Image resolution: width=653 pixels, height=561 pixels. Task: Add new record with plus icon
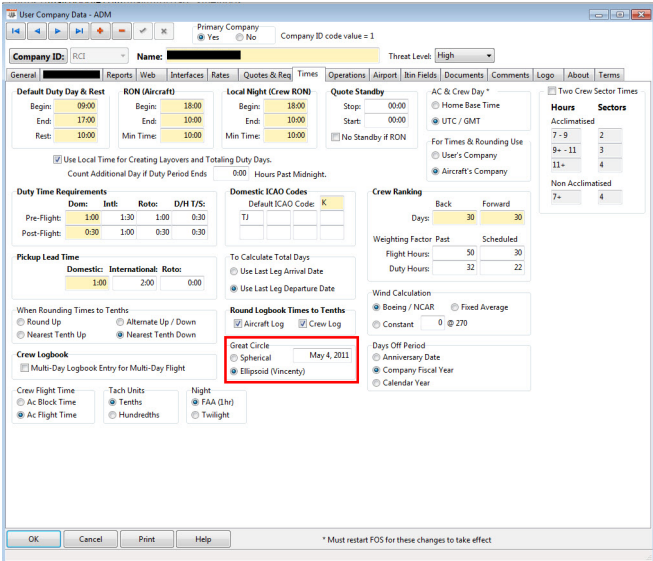(100, 31)
